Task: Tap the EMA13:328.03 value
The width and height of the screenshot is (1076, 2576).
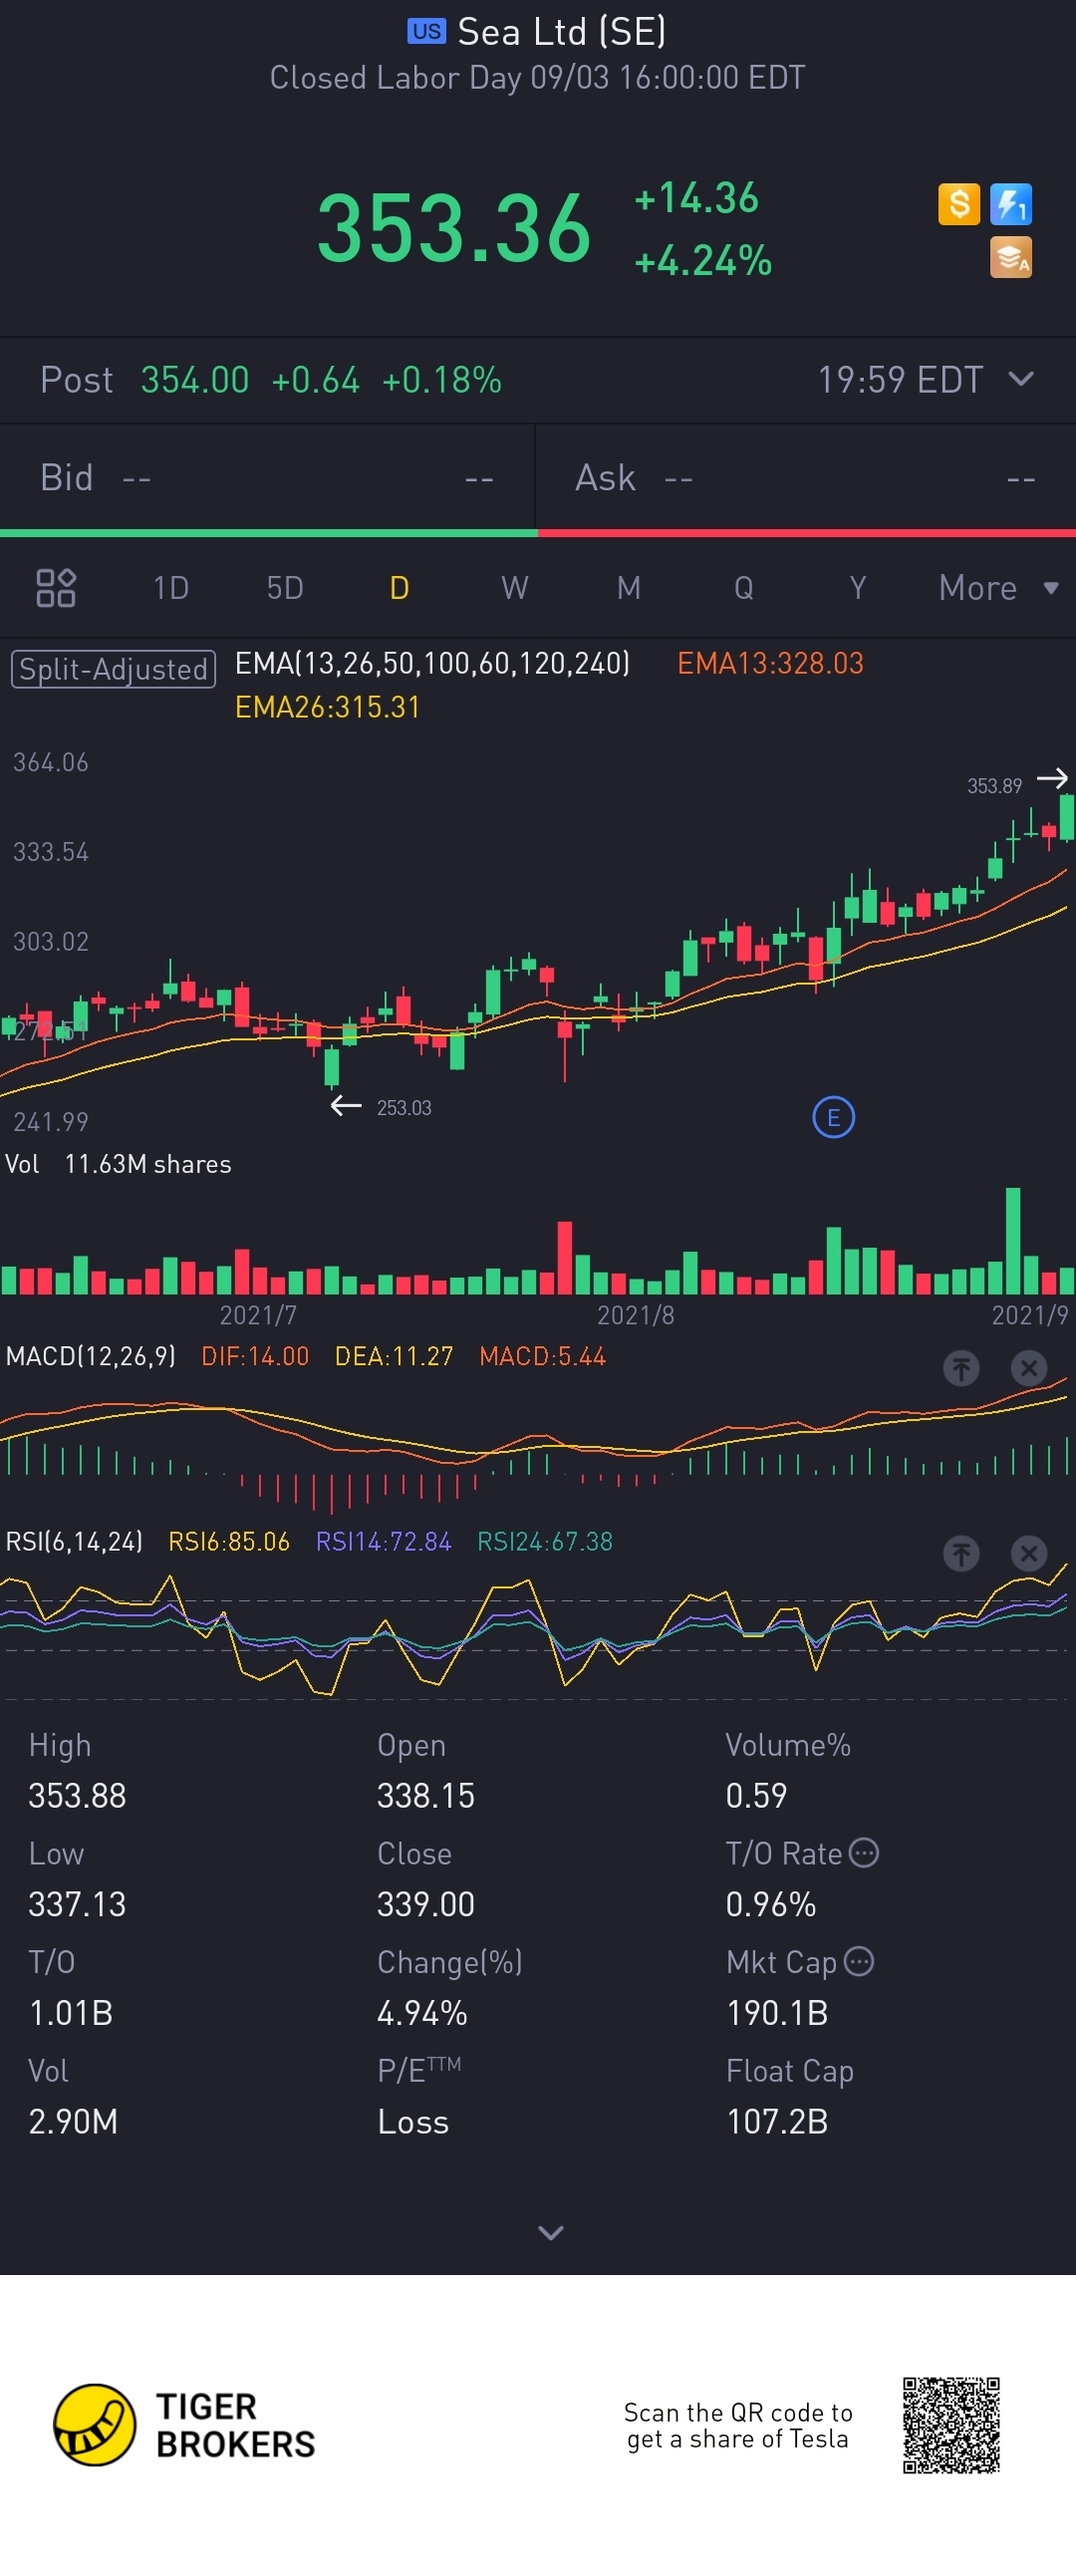Action: (770, 663)
